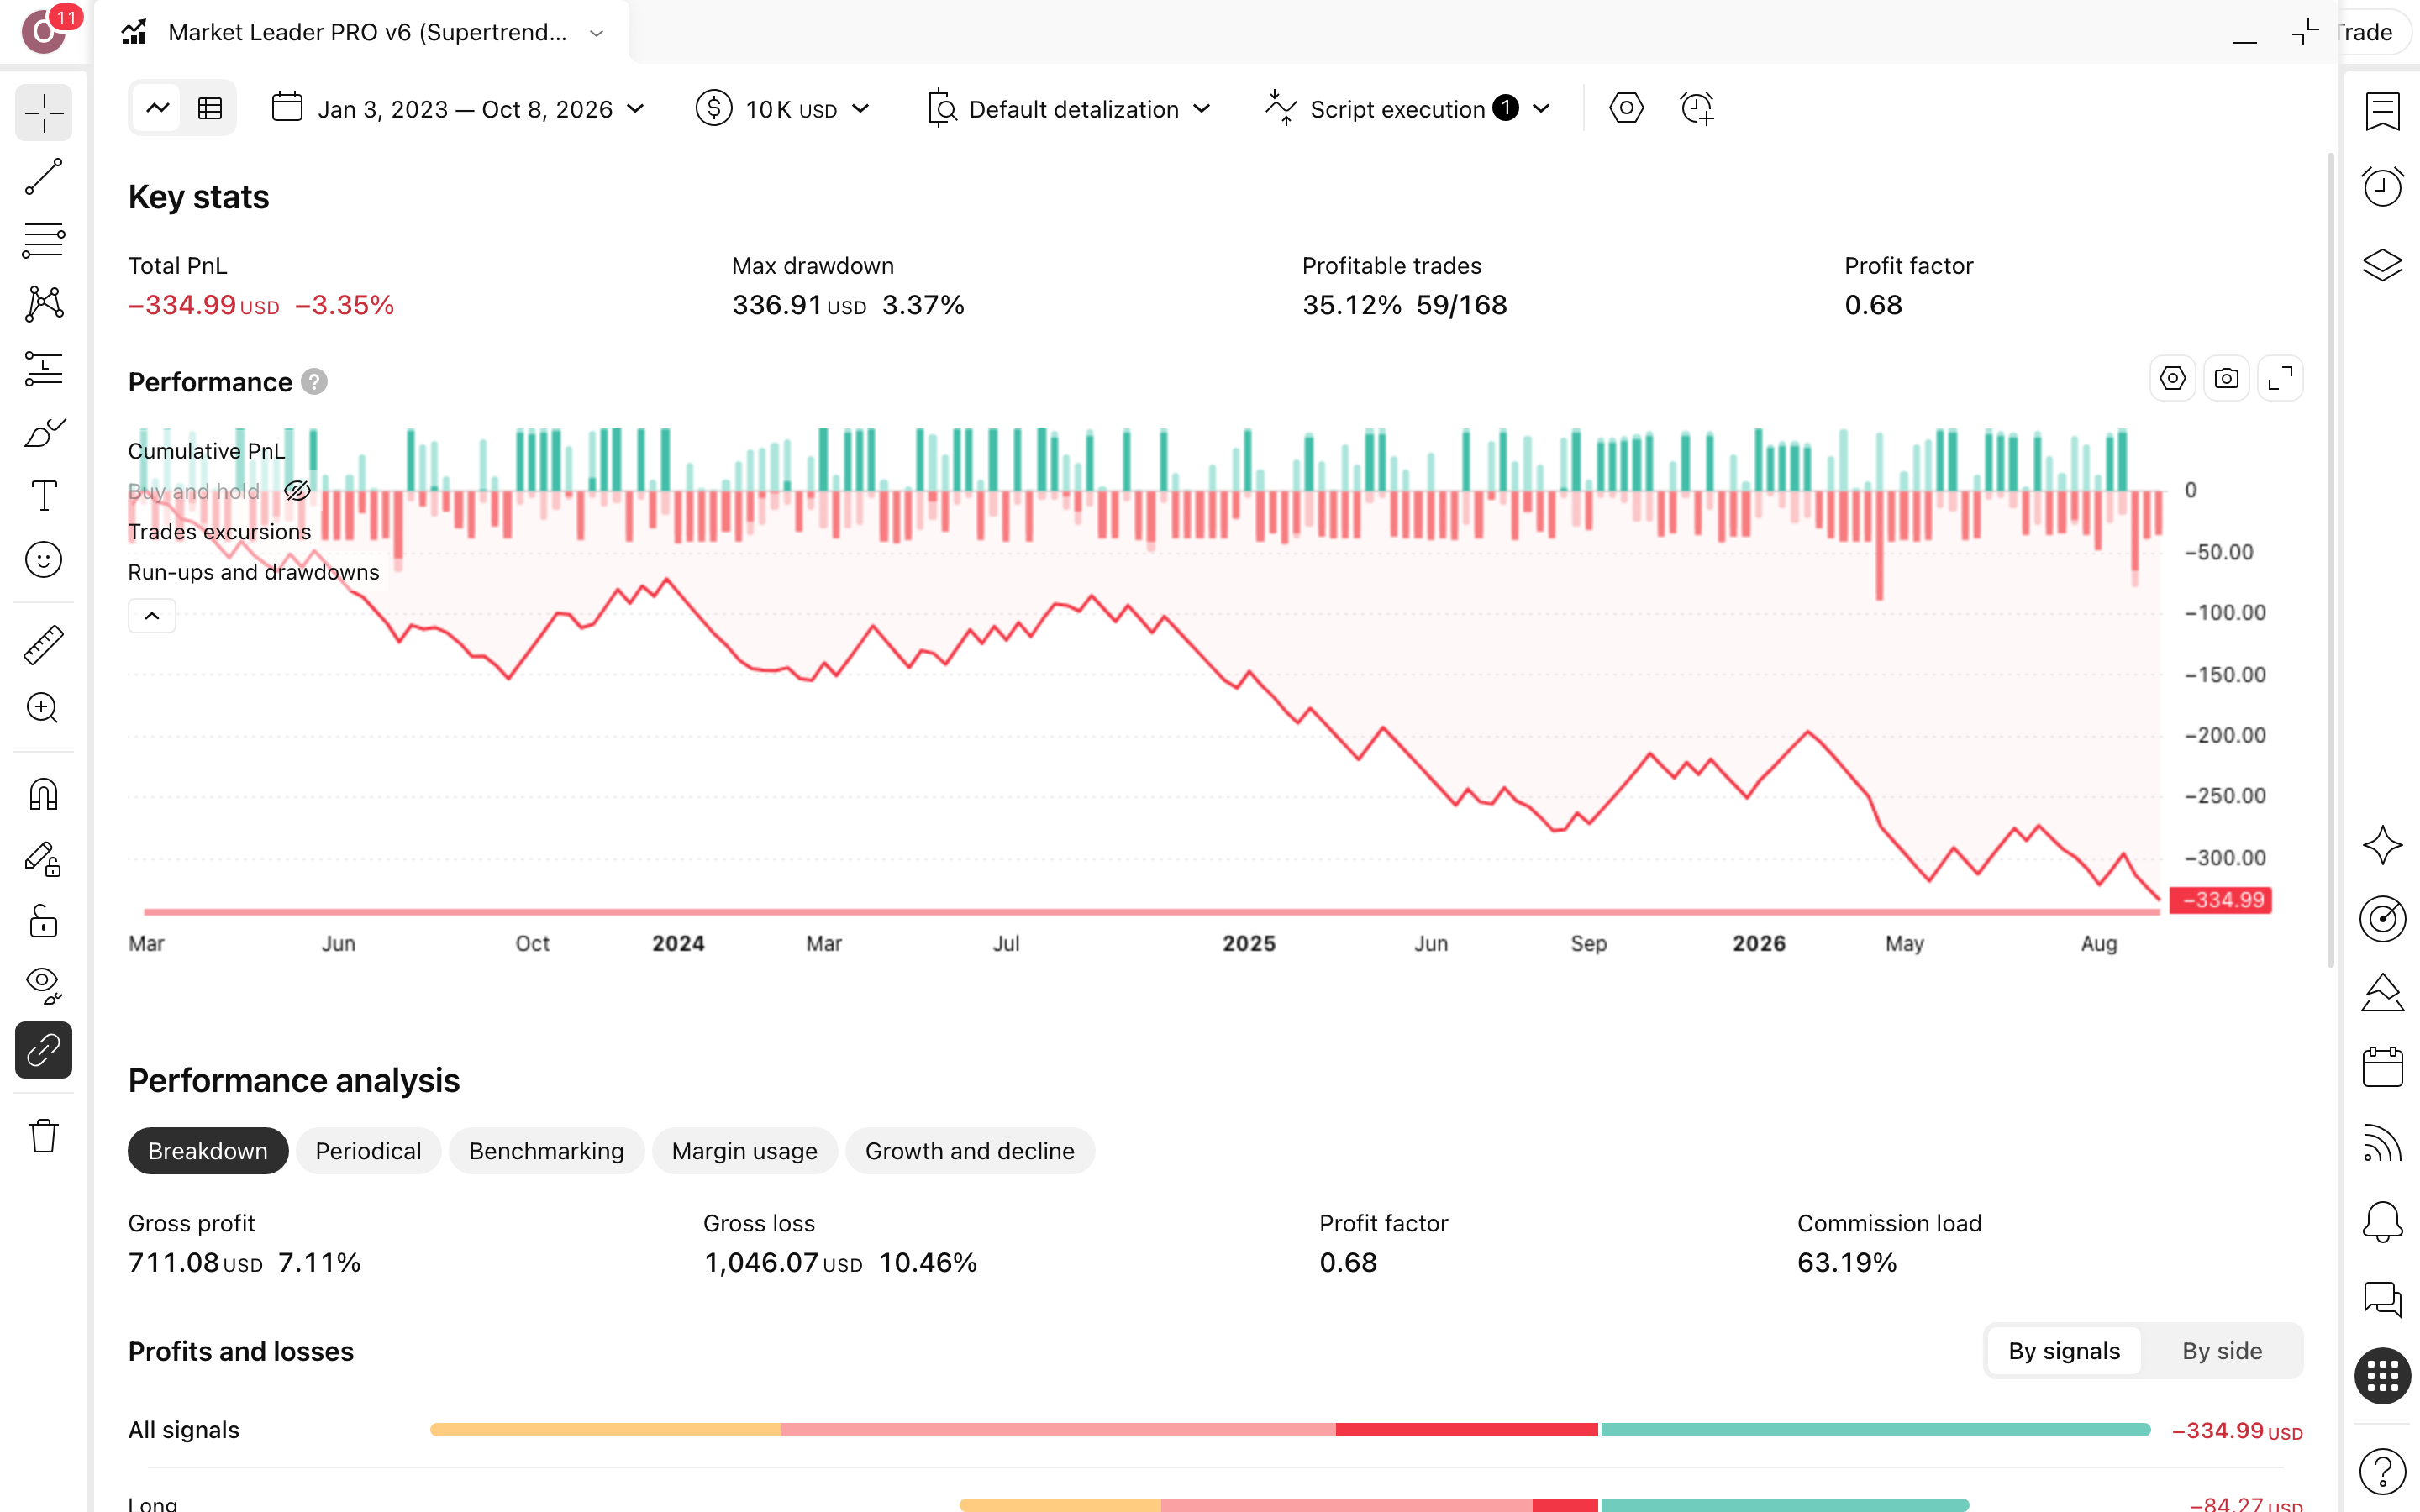Image resolution: width=2420 pixels, height=1512 pixels.
Task: Open the Fibonacci retracement tools
Action: [43, 240]
